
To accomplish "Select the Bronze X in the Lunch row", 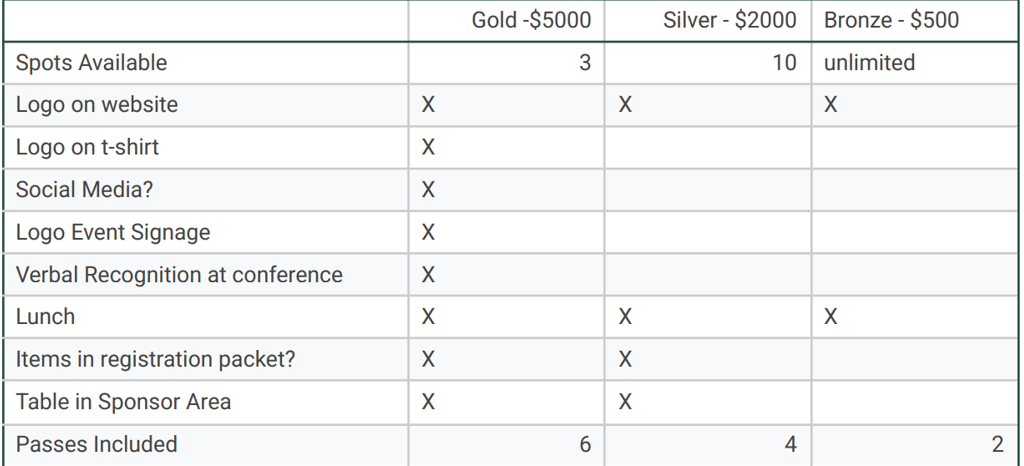I will (x=831, y=317).
